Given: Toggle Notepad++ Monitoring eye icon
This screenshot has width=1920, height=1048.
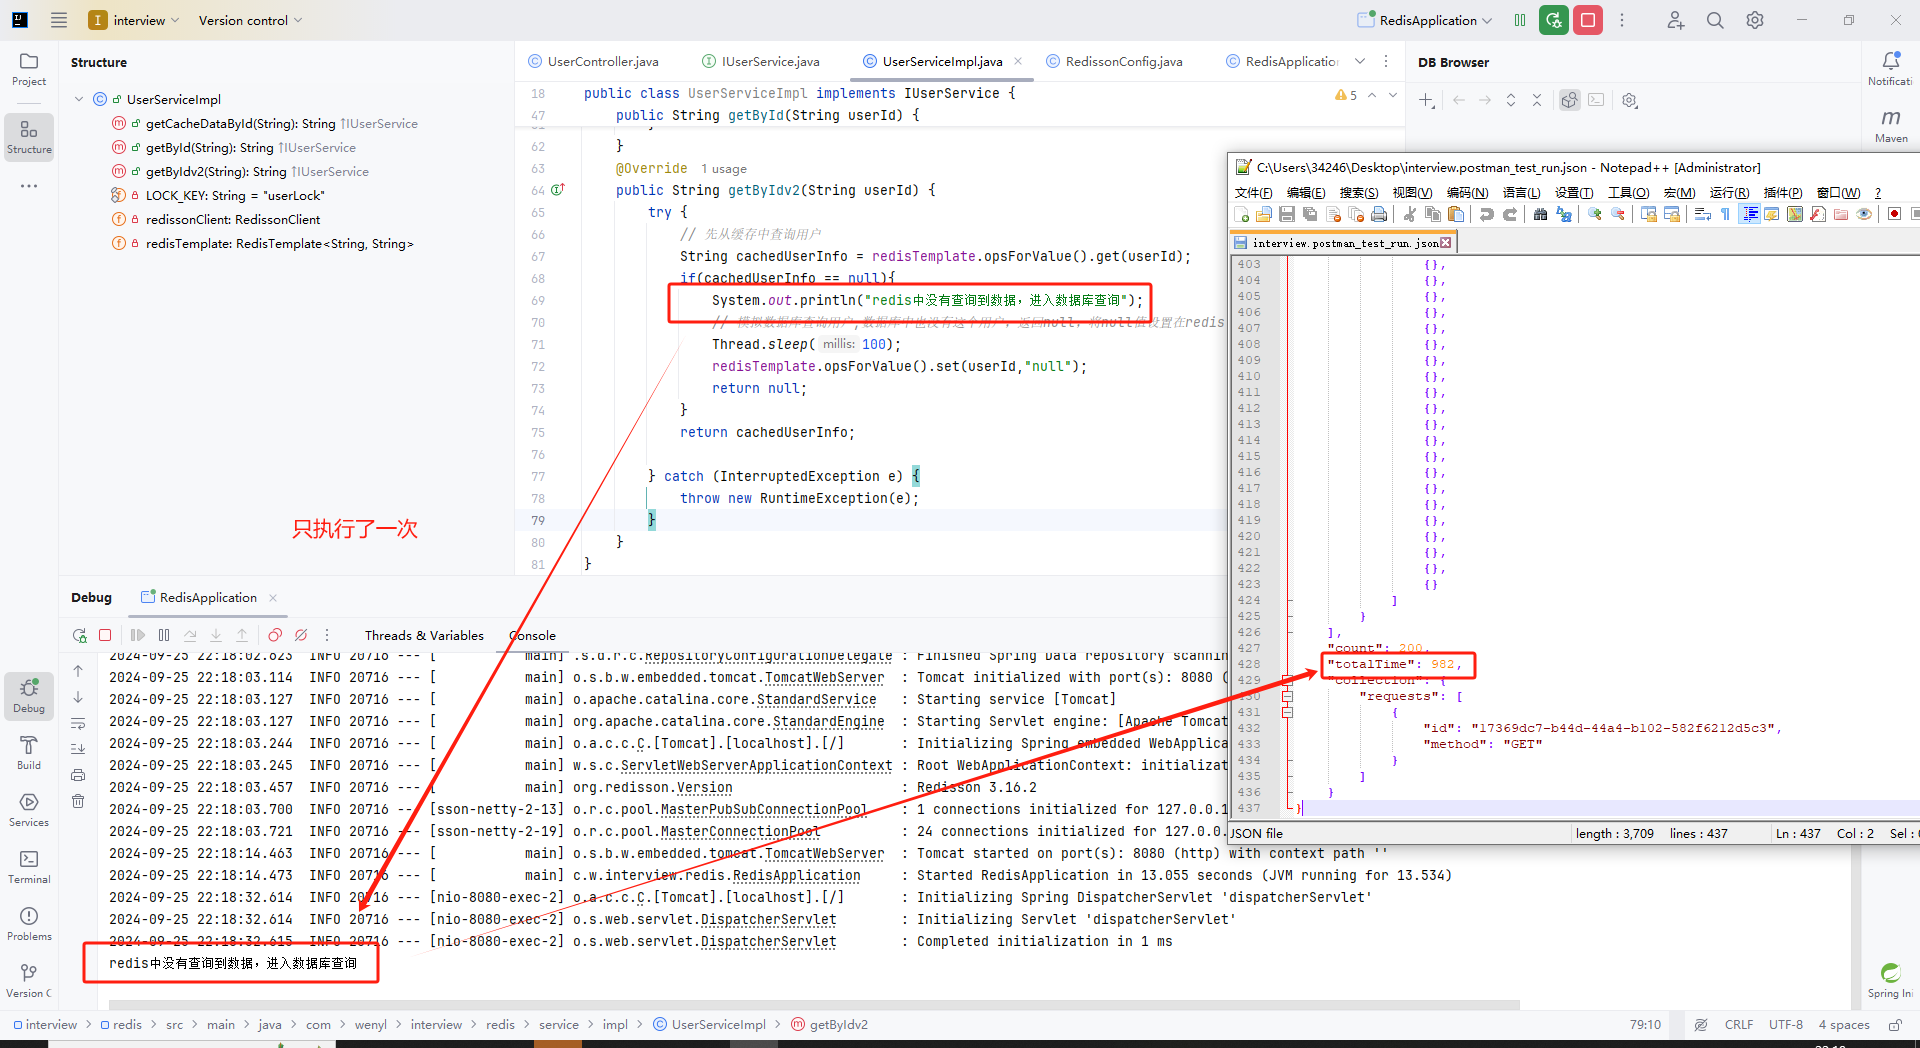Looking at the screenshot, I should [x=1864, y=214].
